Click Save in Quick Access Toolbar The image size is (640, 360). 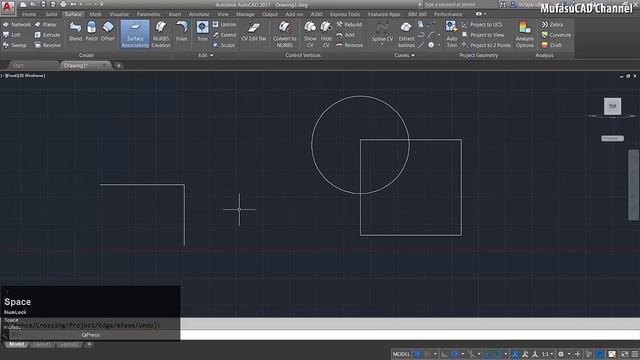[43, 4]
